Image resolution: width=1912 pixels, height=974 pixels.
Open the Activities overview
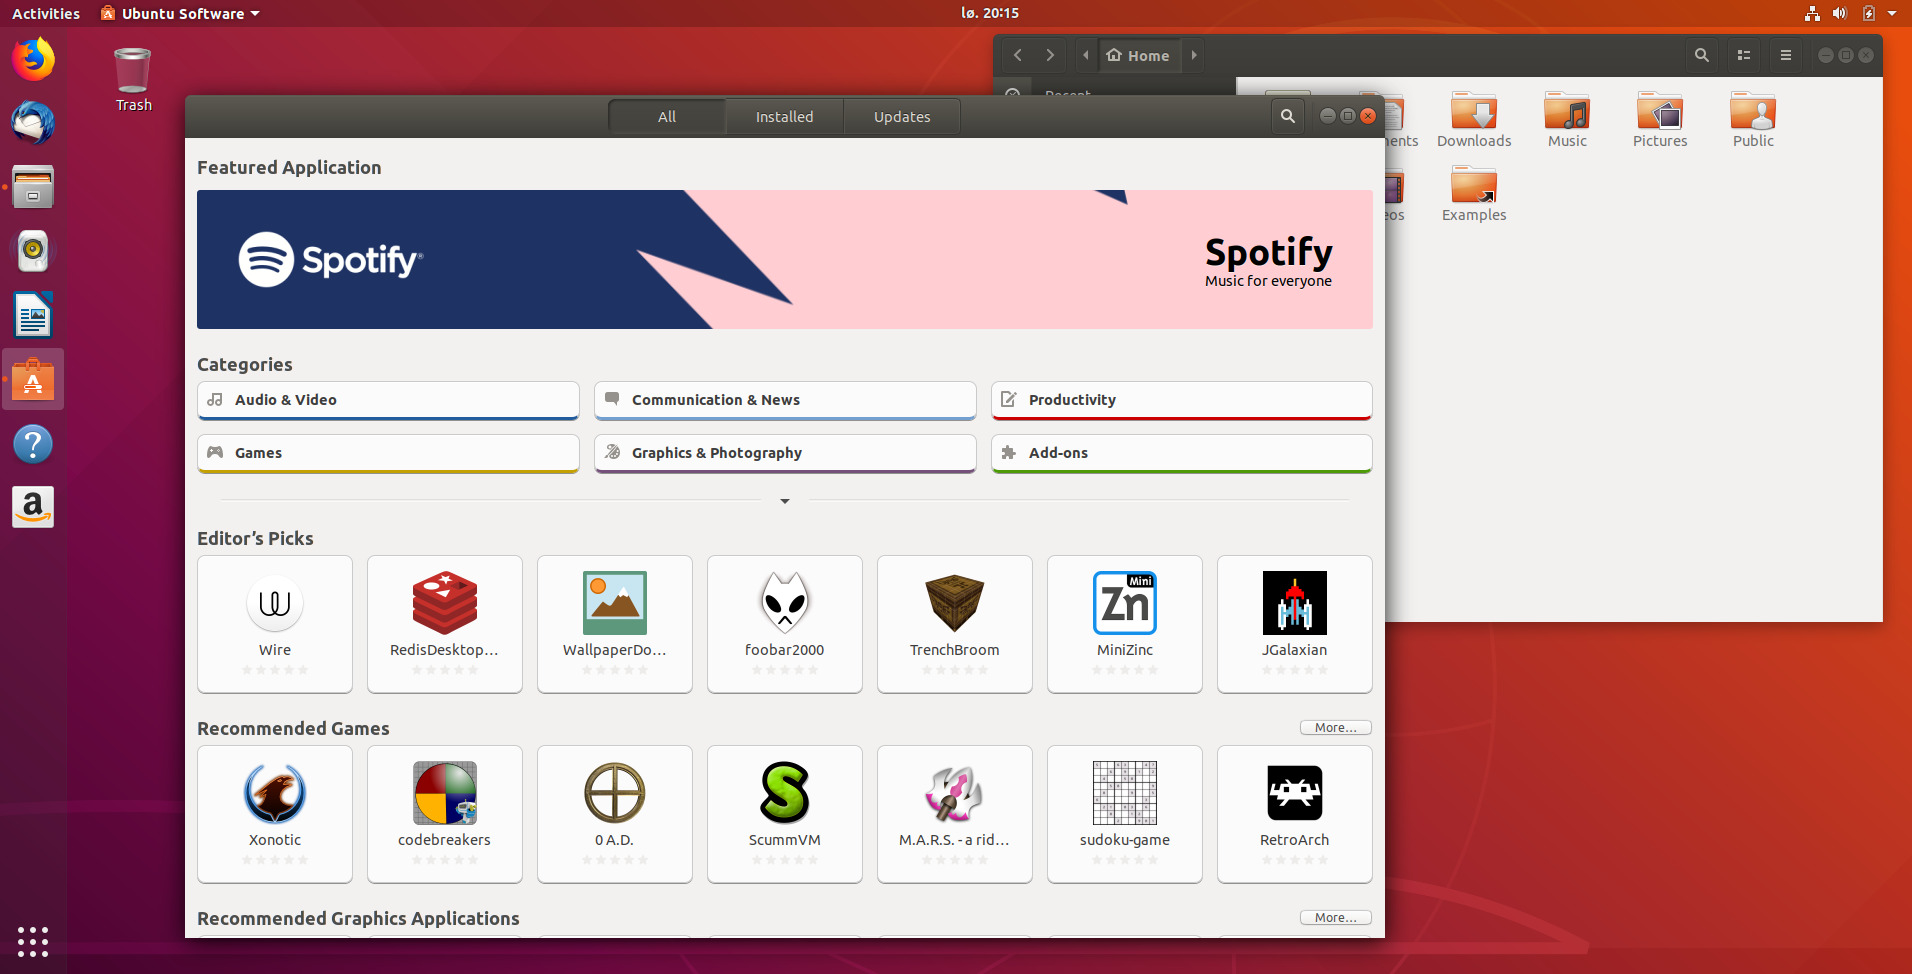(x=46, y=13)
